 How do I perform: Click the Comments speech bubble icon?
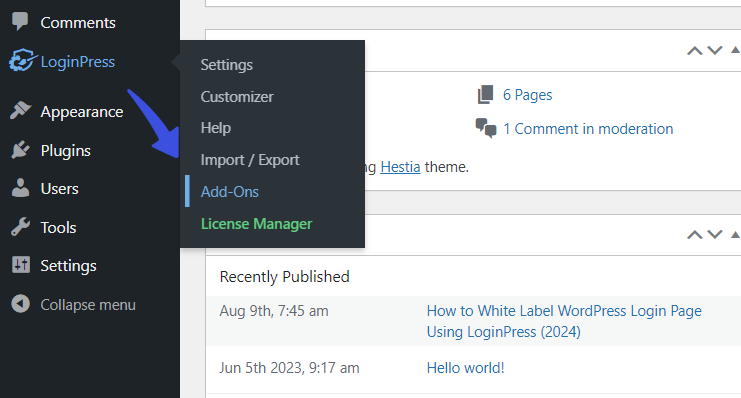tap(20, 22)
